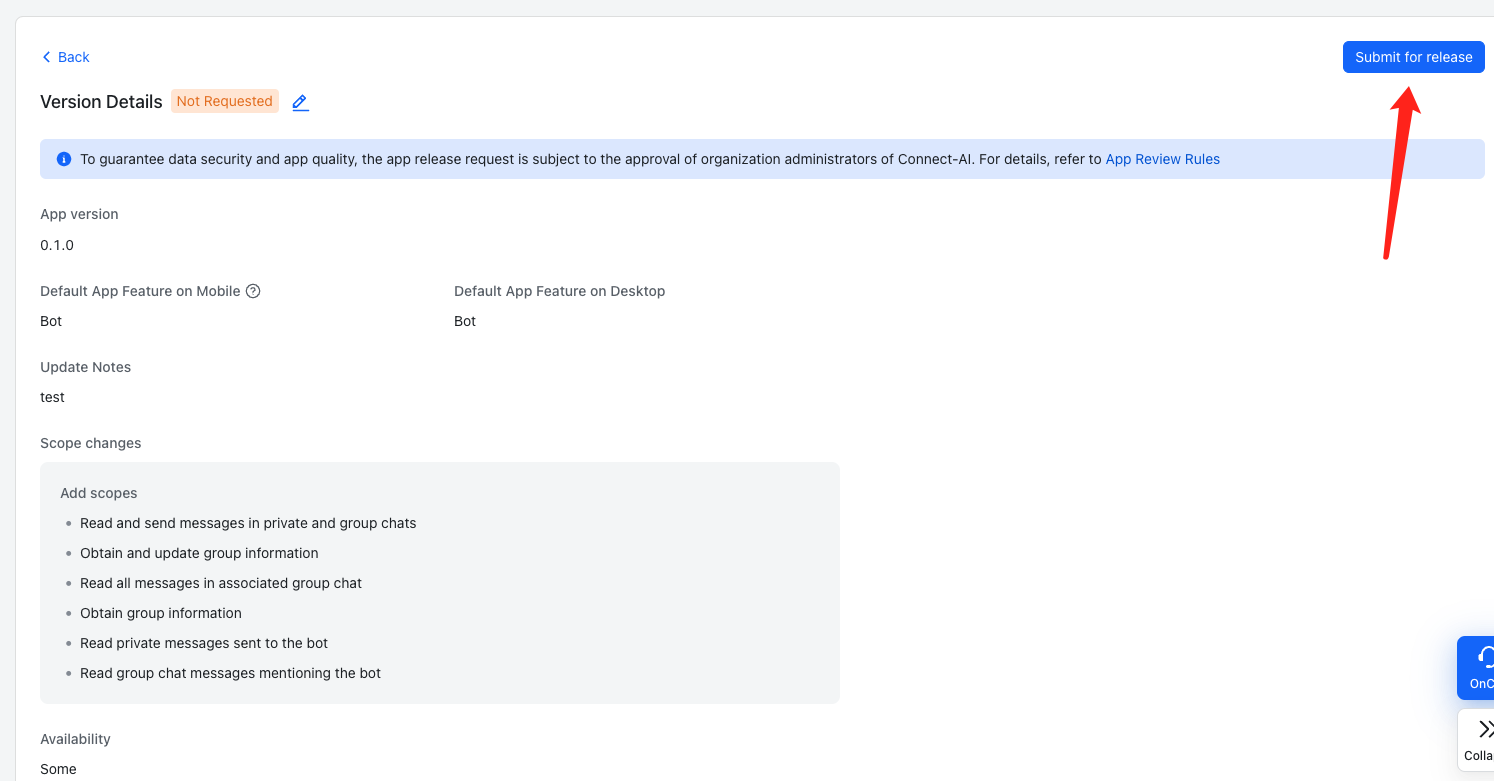Click the App version value 0.1.0
This screenshot has width=1494, height=781.
click(x=57, y=245)
